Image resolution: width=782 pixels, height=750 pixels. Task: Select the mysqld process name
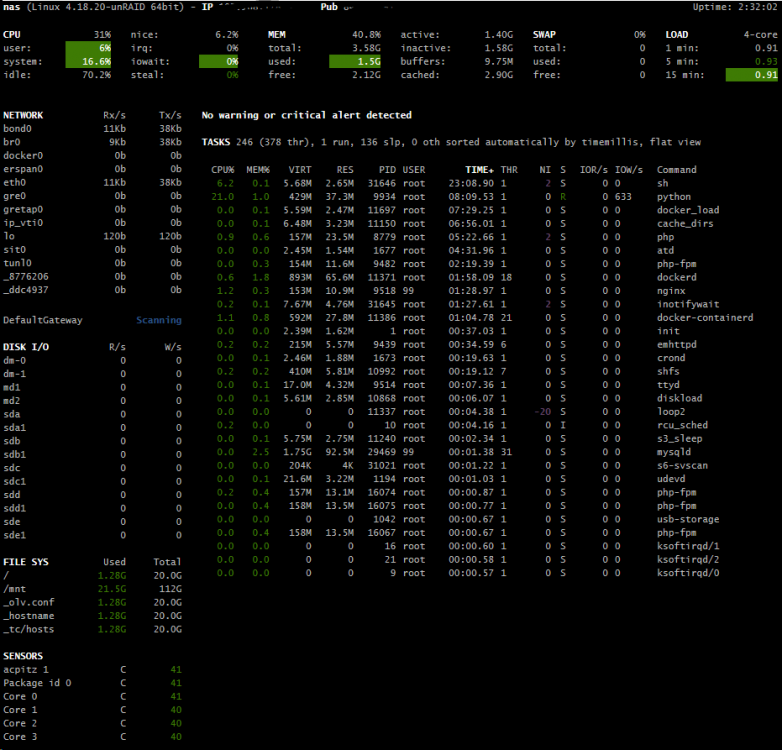[674, 452]
